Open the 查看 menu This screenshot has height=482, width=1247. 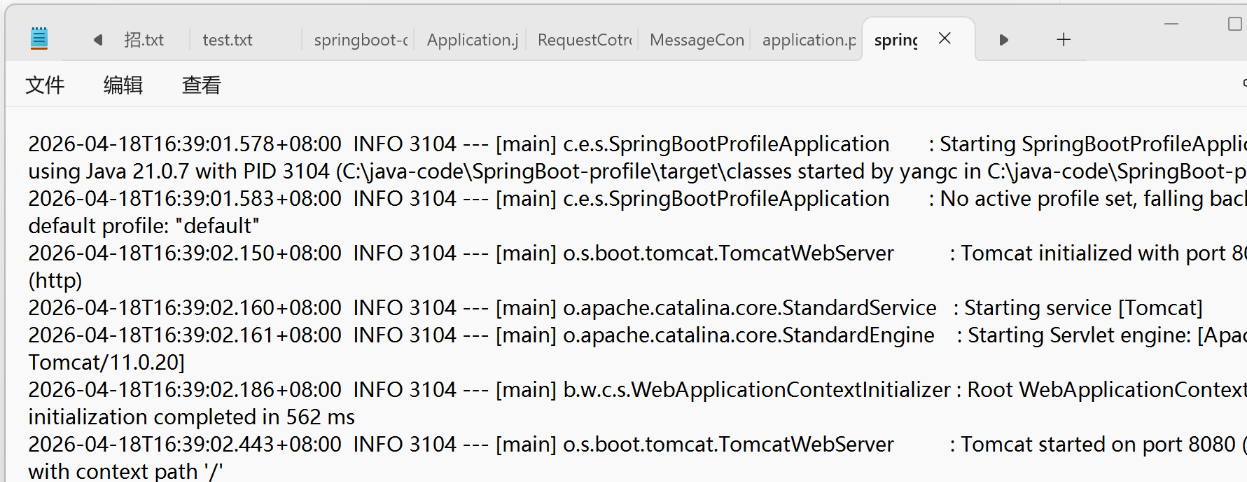201,86
